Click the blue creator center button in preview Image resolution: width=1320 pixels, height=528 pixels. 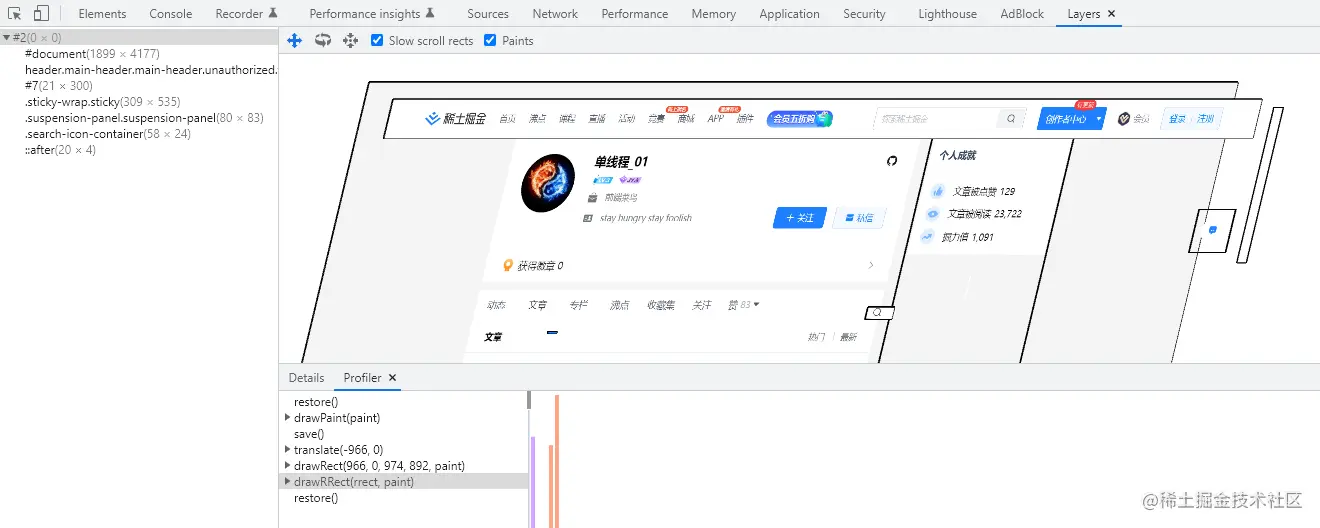tap(1071, 119)
